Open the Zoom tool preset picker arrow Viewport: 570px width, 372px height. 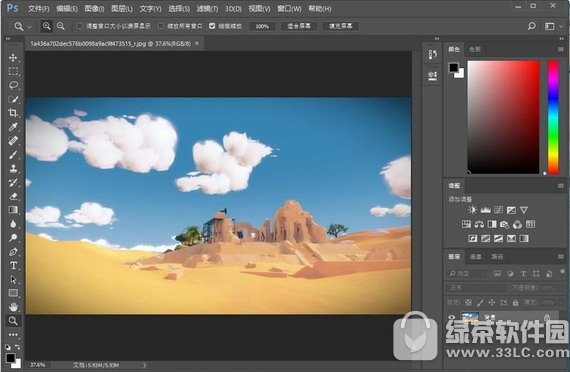(x=29, y=27)
